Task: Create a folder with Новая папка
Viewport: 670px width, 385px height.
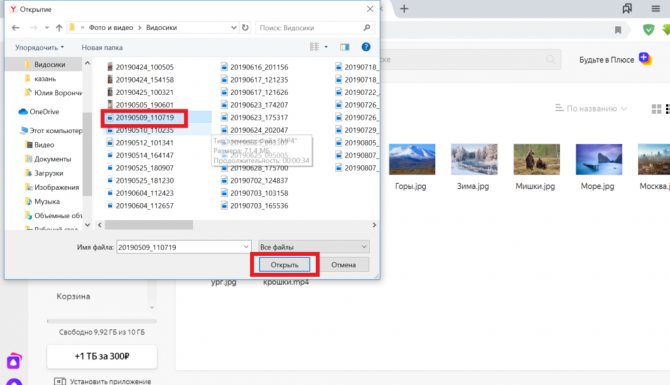Action: 102,47
